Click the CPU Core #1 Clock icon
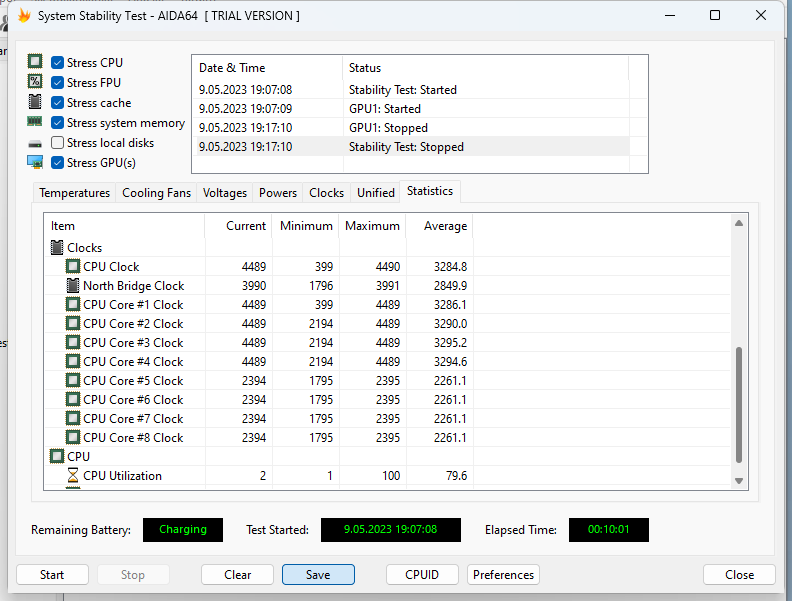Viewport: 792px width, 601px height. pyautogui.click(x=73, y=305)
